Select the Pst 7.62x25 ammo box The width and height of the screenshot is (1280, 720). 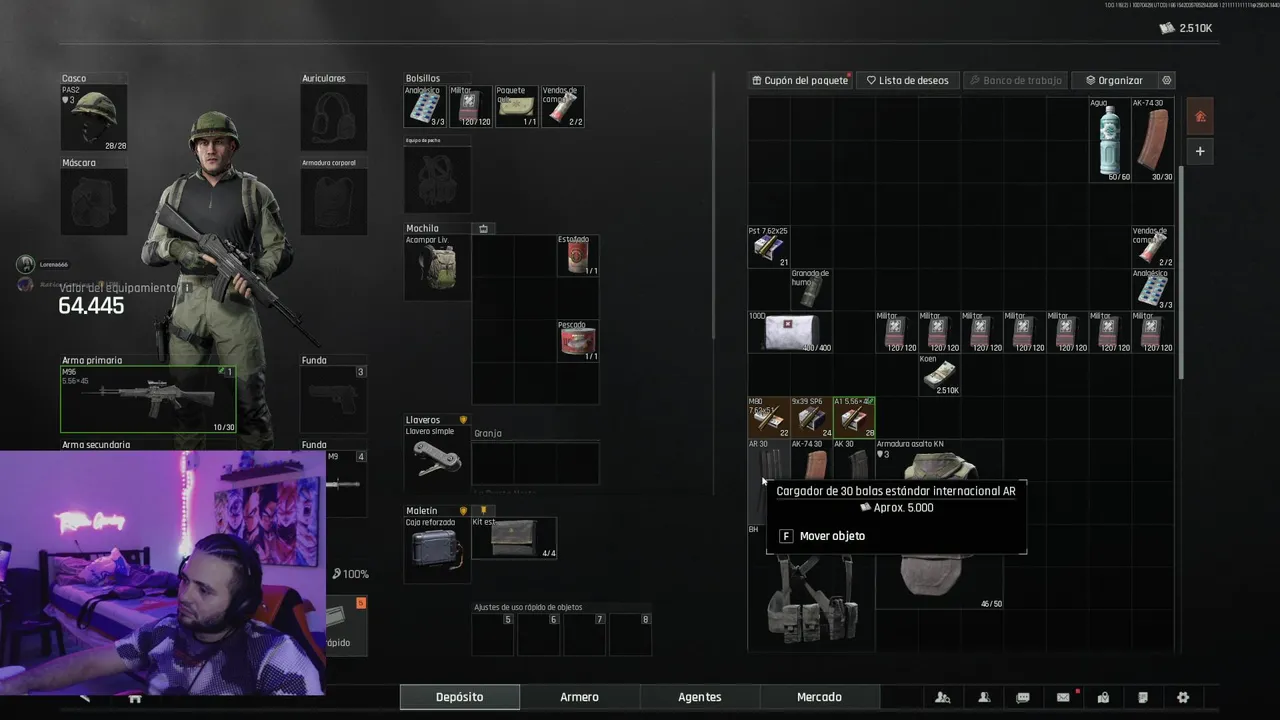point(769,246)
